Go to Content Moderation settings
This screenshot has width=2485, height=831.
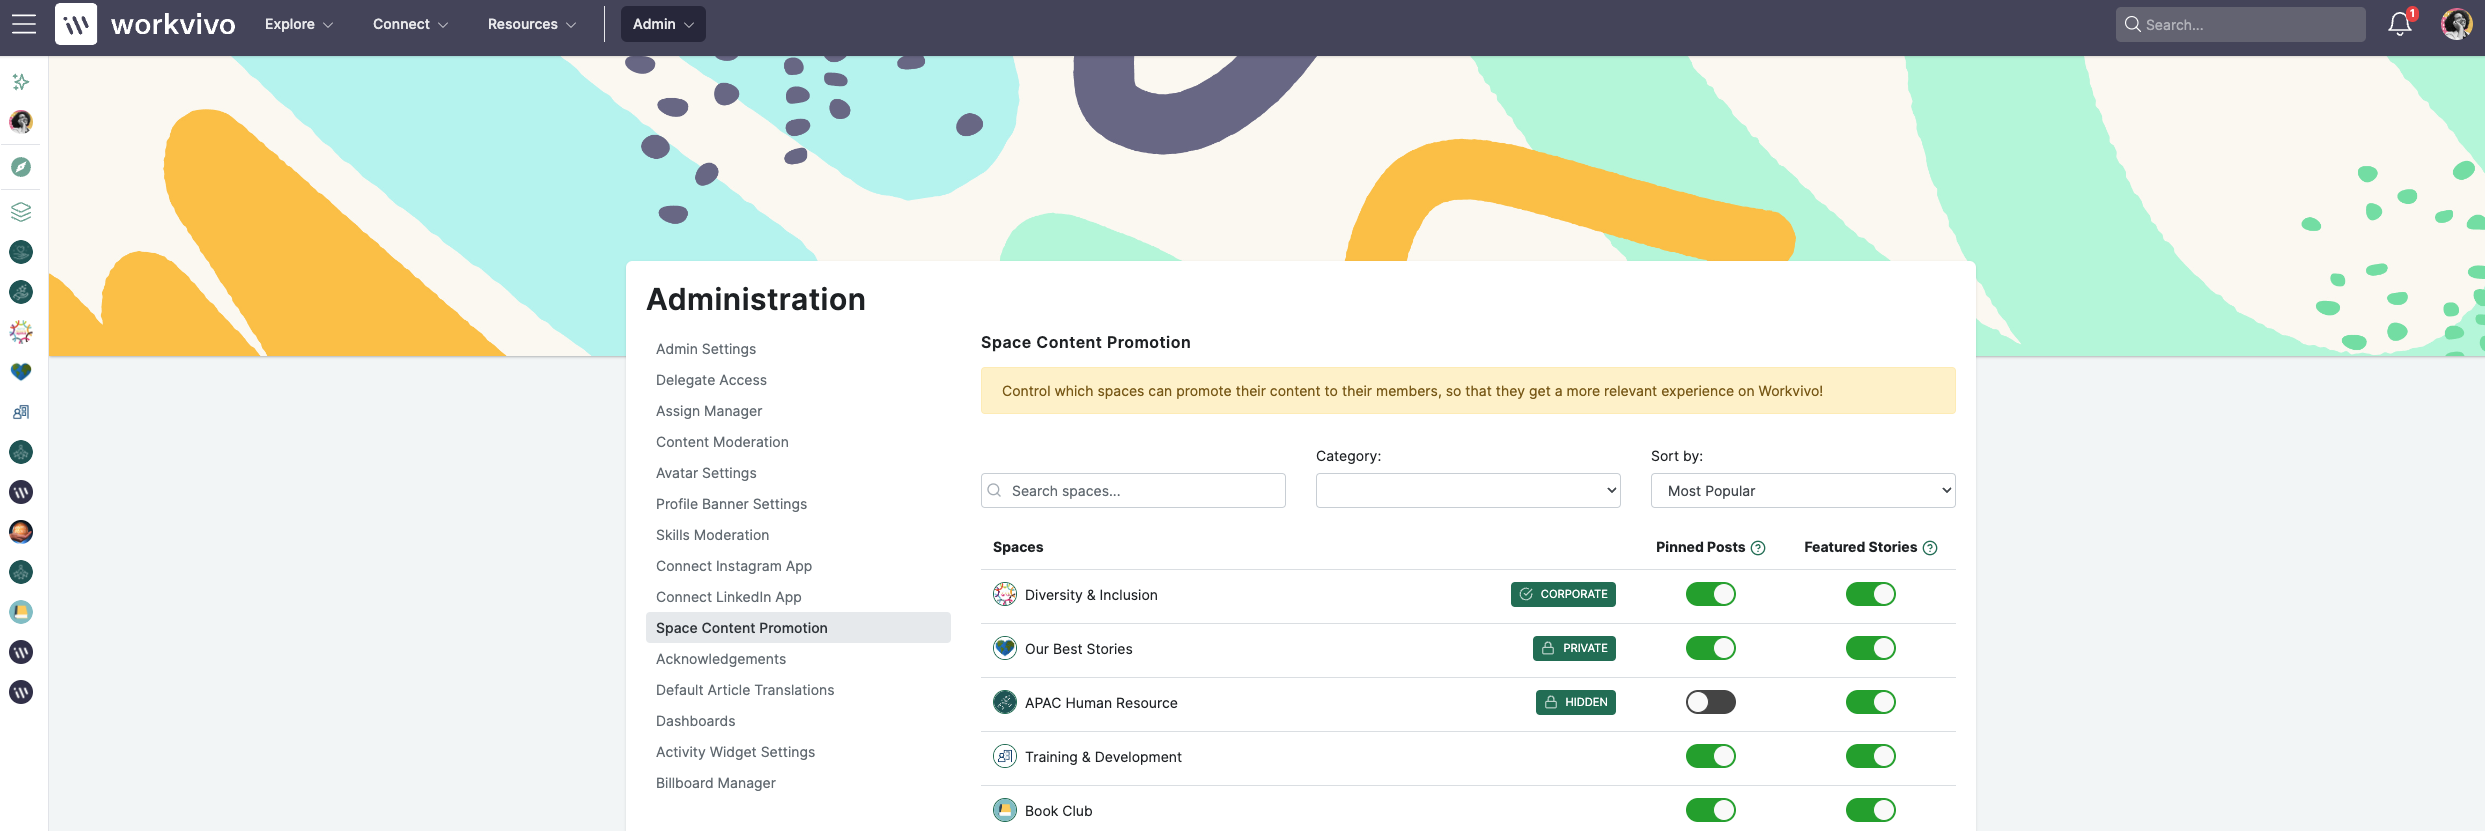click(x=721, y=441)
